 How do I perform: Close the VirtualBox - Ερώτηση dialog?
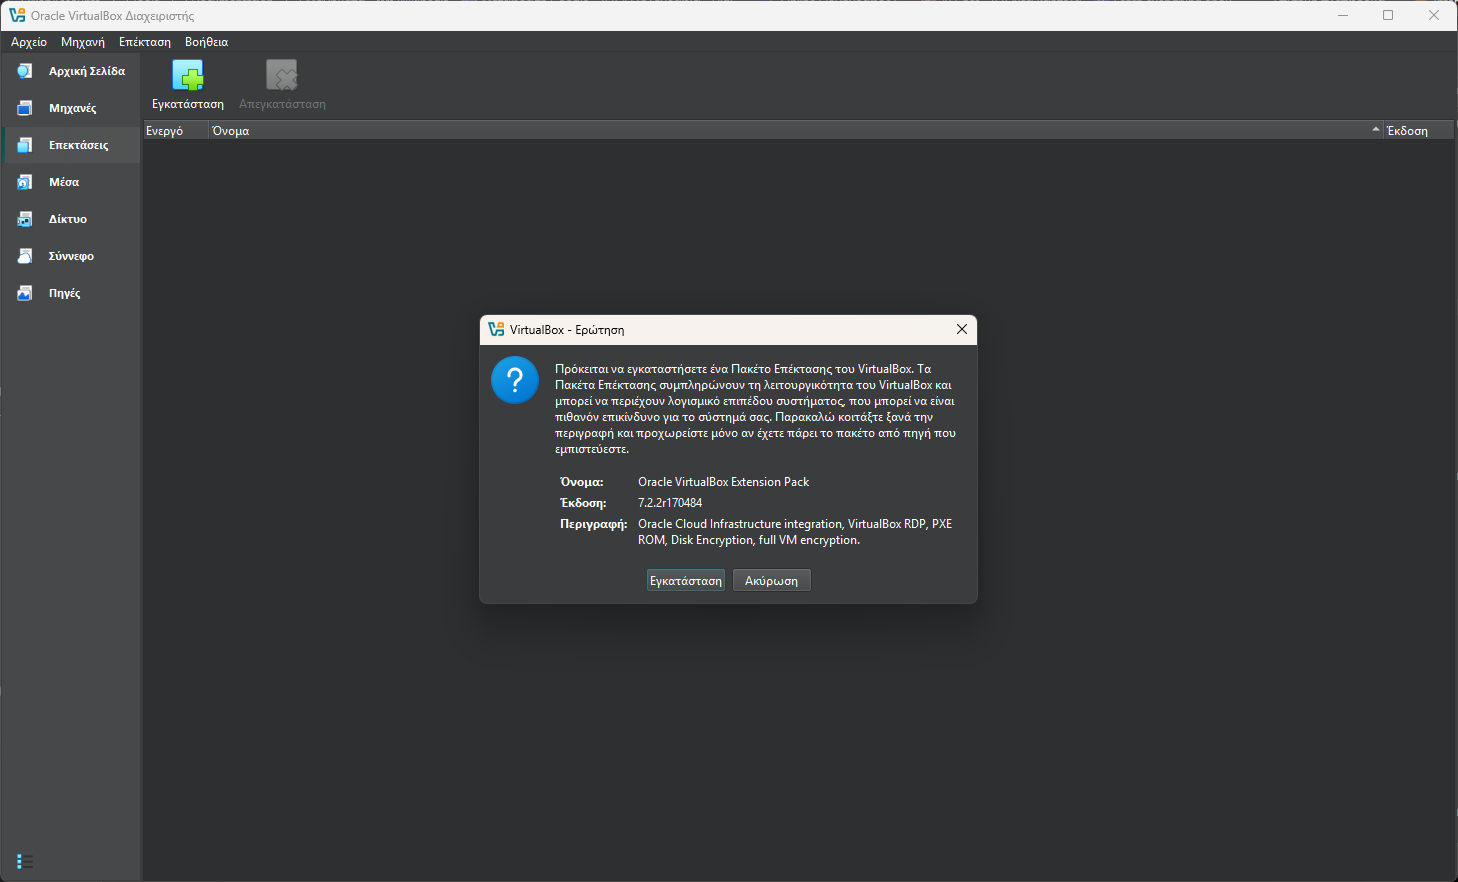962,329
